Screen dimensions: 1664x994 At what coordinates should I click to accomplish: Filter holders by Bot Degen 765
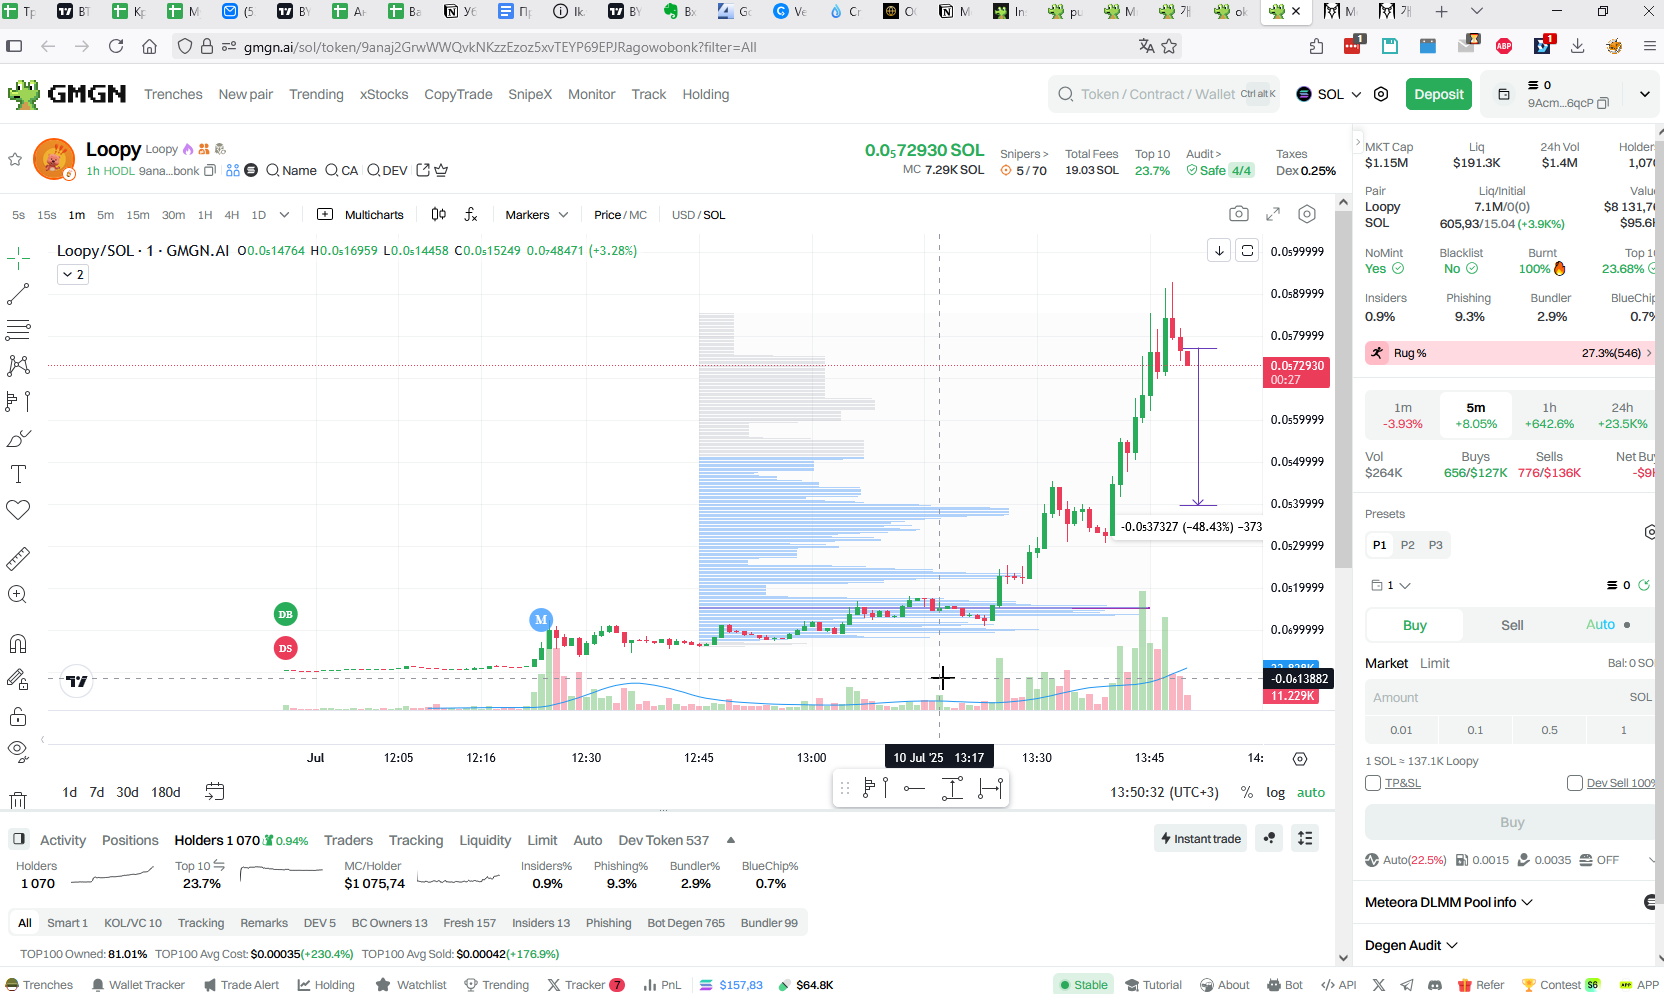(x=686, y=923)
